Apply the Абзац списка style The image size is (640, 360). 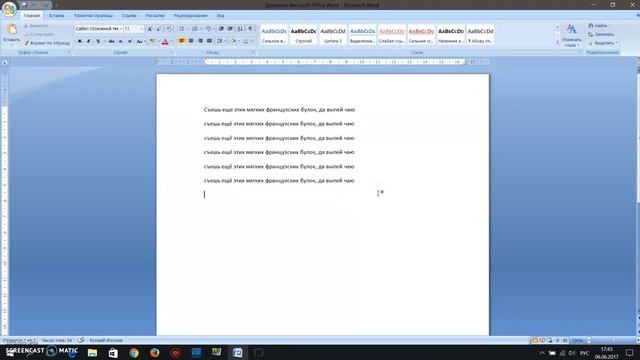click(x=480, y=35)
